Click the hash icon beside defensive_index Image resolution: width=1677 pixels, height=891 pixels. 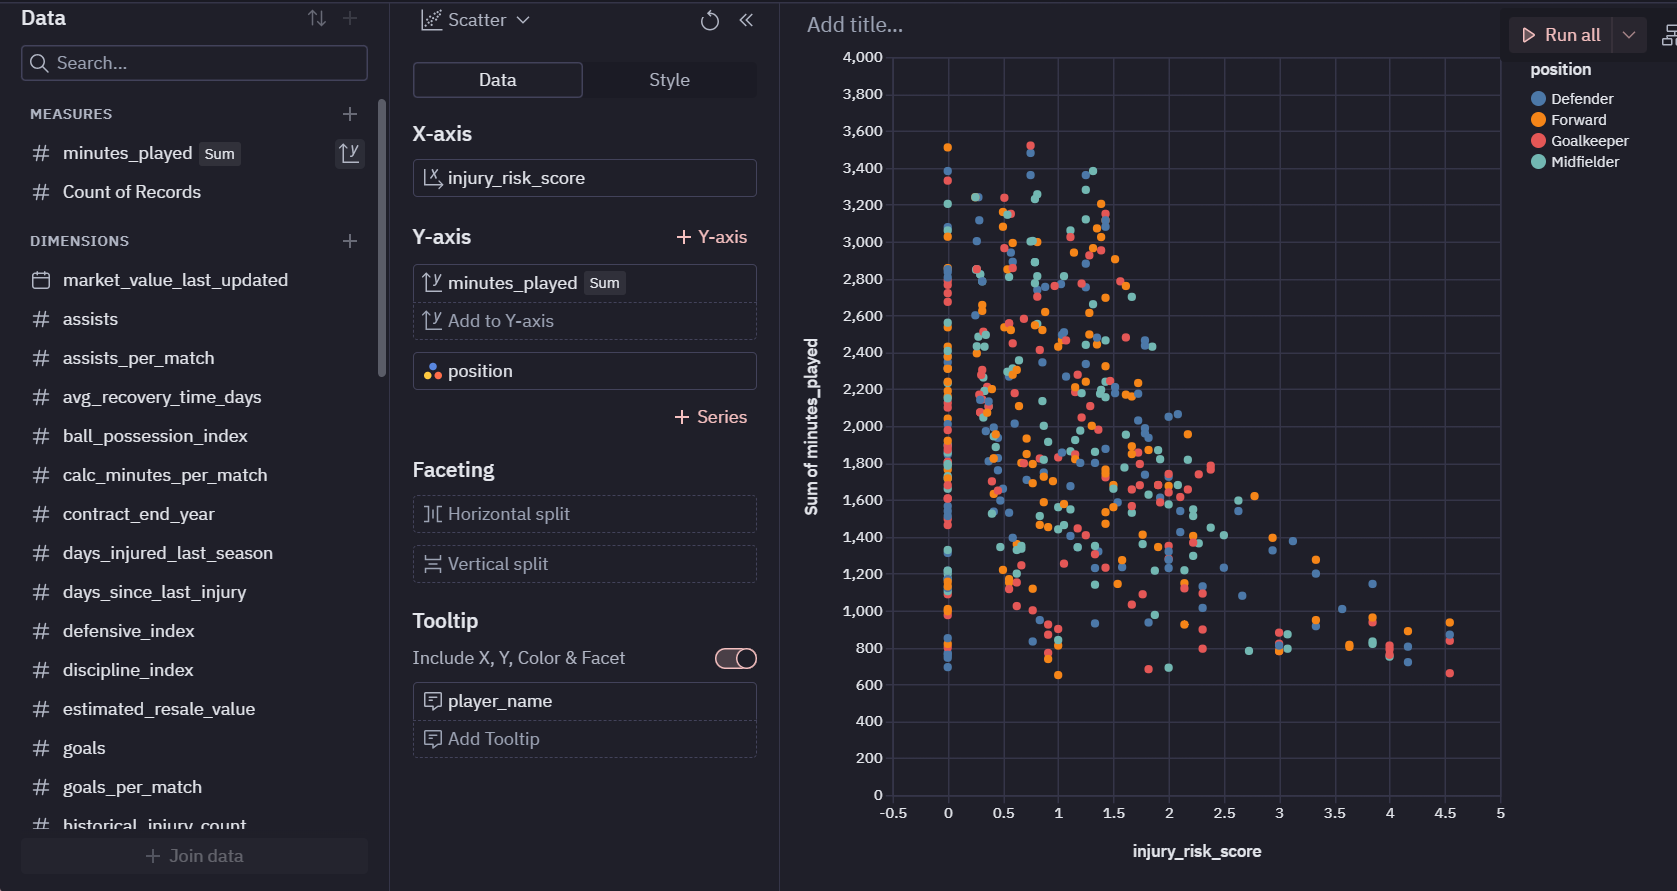[41, 631]
